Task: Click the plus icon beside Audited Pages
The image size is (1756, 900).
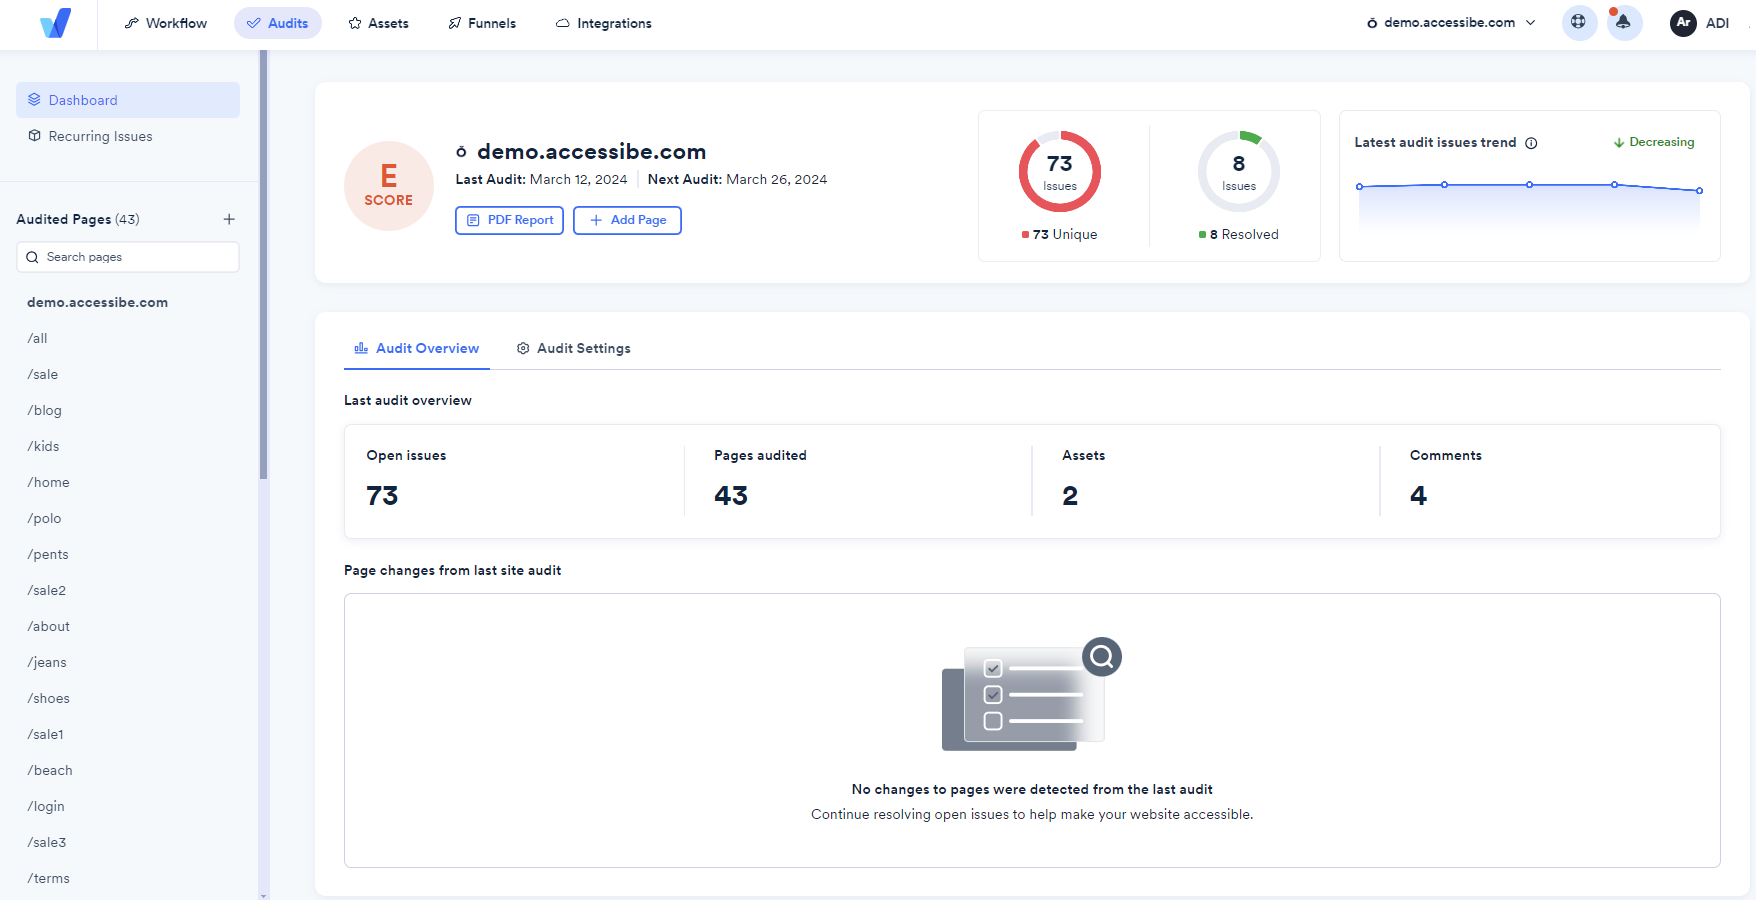Action: pyautogui.click(x=229, y=219)
